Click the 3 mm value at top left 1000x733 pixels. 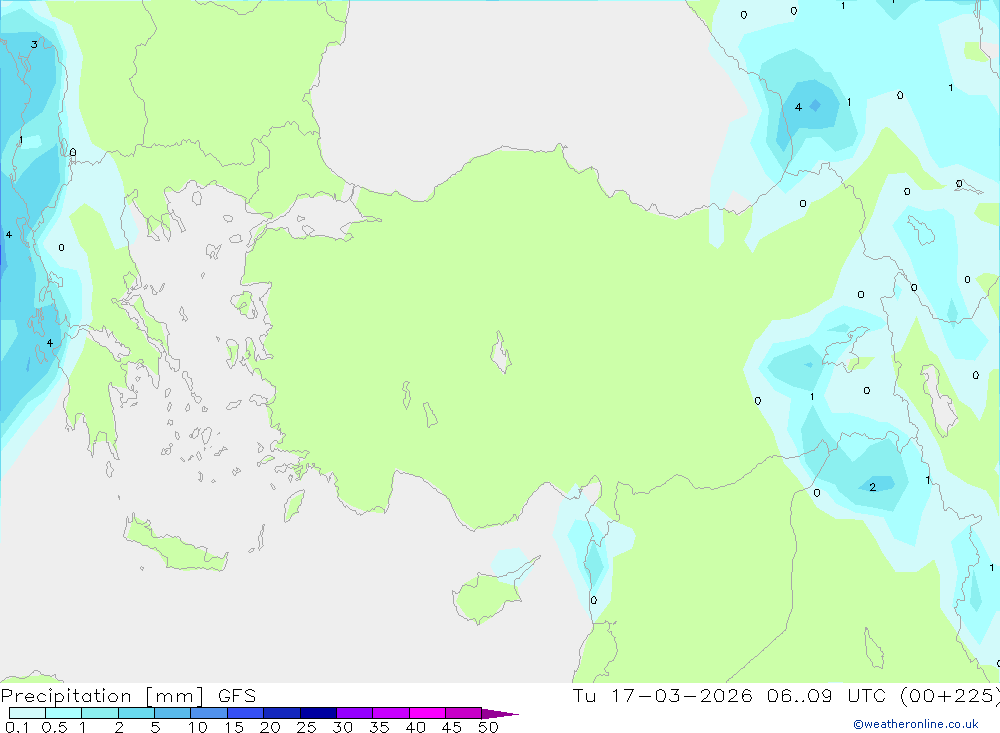34,45
